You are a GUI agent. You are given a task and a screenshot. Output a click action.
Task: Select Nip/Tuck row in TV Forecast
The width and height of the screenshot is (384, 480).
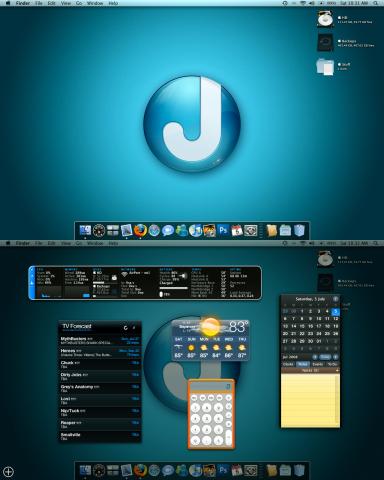click(x=100, y=412)
